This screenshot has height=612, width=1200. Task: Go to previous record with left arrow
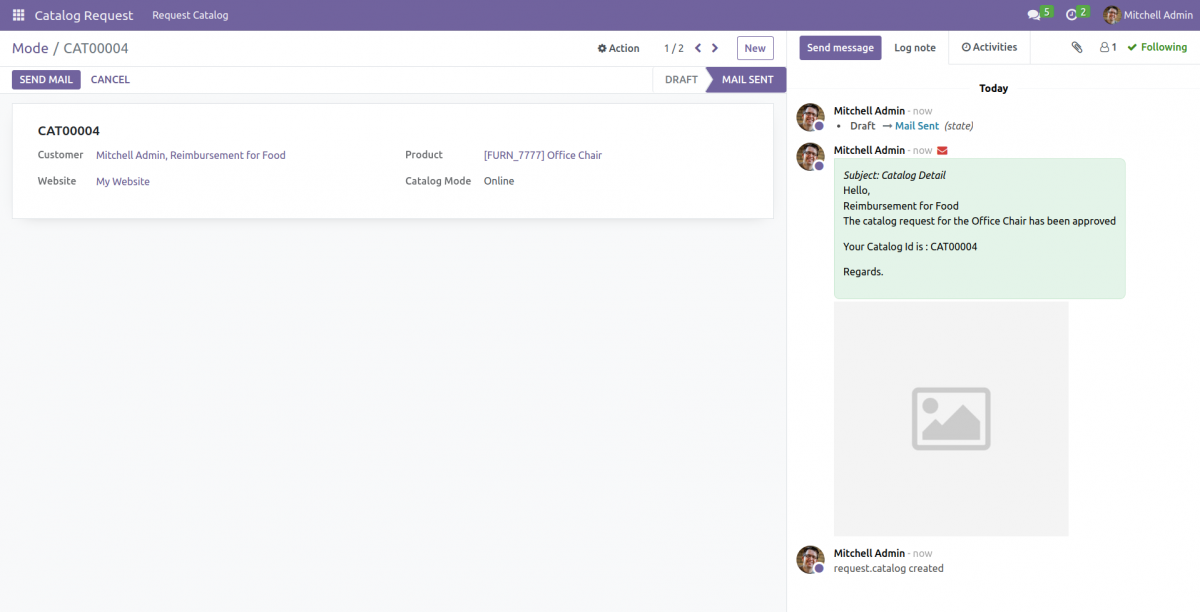click(x=697, y=47)
